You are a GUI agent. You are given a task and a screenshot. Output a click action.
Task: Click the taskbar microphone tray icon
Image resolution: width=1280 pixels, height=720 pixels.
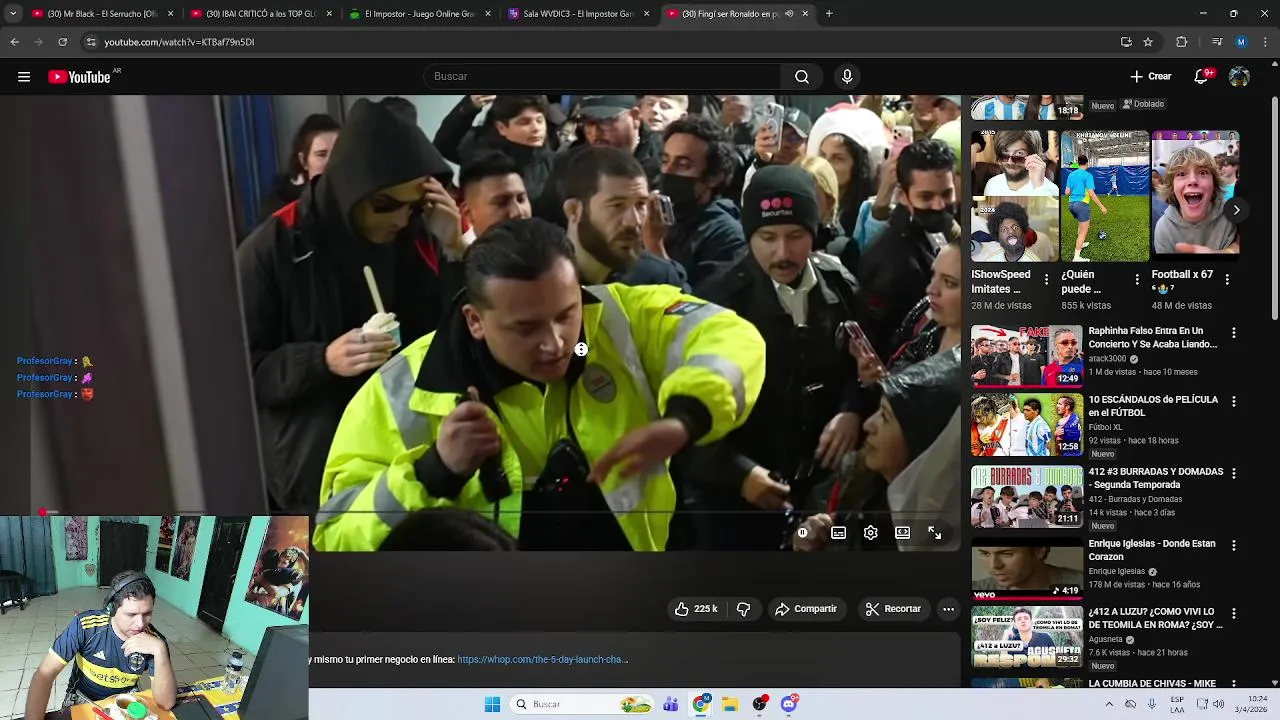[1152, 704]
